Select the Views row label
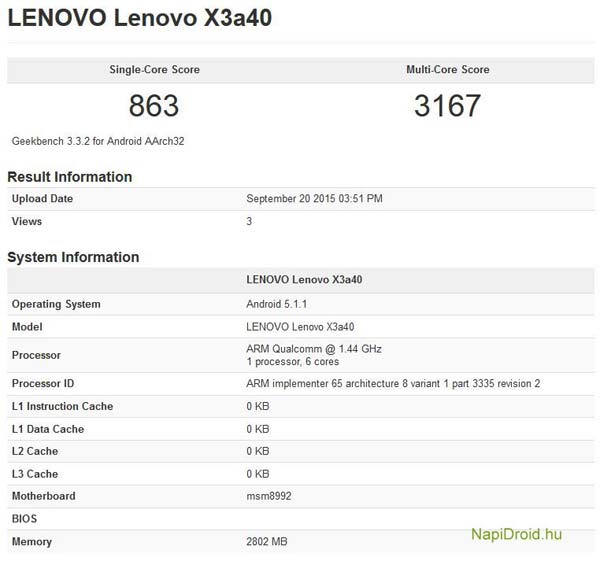The height and width of the screenshot is (561, 600). point(26,221)
